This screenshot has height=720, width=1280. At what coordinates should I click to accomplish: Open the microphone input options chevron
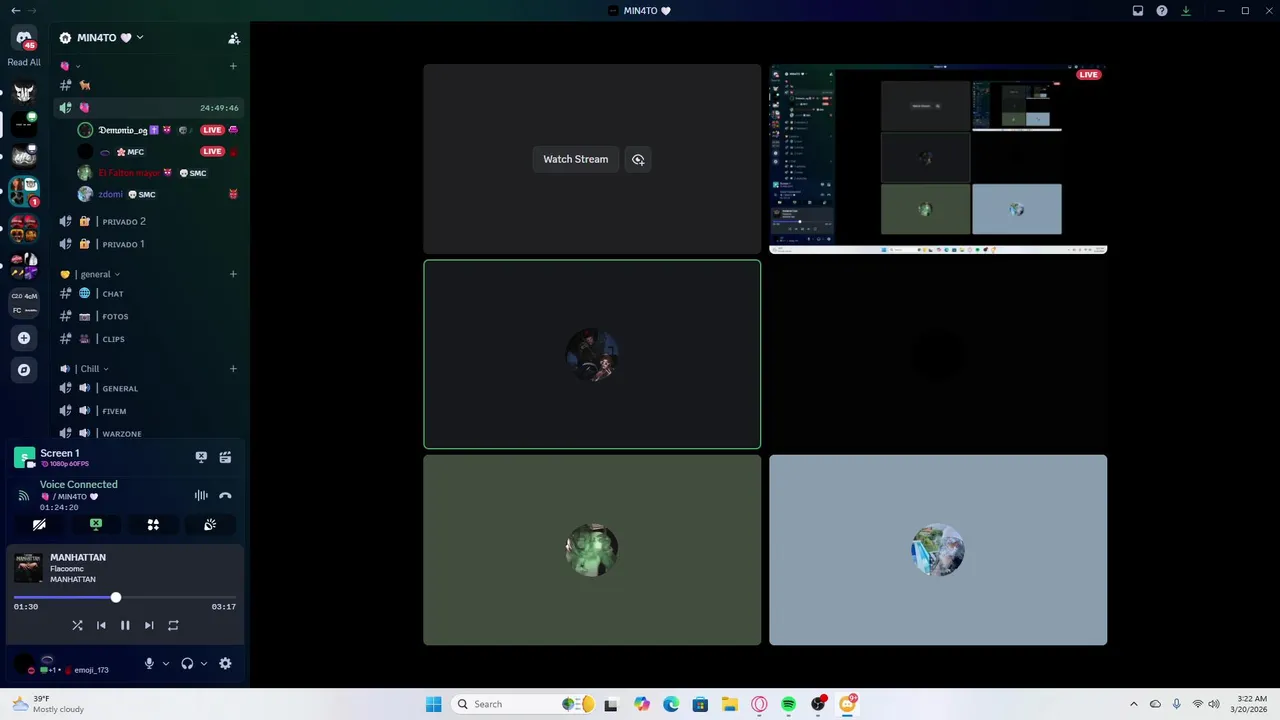click(x=166, y=663)
